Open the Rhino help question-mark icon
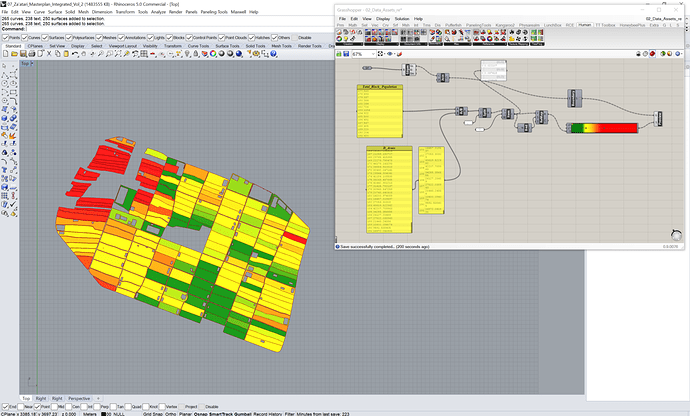 [273, 54]
